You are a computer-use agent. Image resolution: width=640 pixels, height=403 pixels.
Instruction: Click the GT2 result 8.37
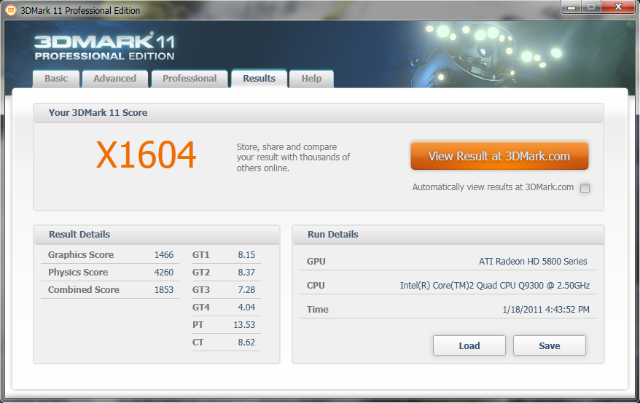pos(247,272)
